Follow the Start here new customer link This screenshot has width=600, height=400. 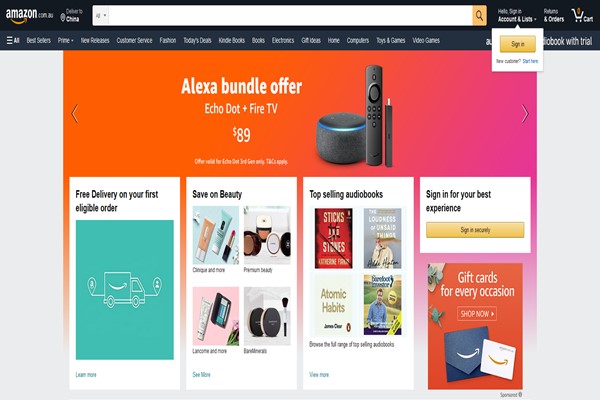tap(530, 61)
